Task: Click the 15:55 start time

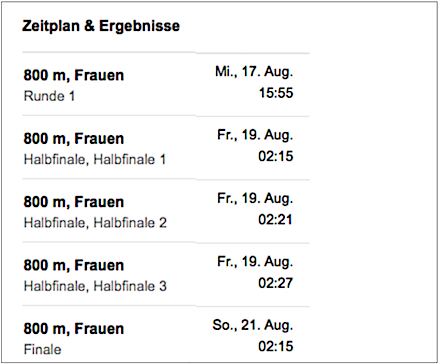Action: [x=276, y=93]
